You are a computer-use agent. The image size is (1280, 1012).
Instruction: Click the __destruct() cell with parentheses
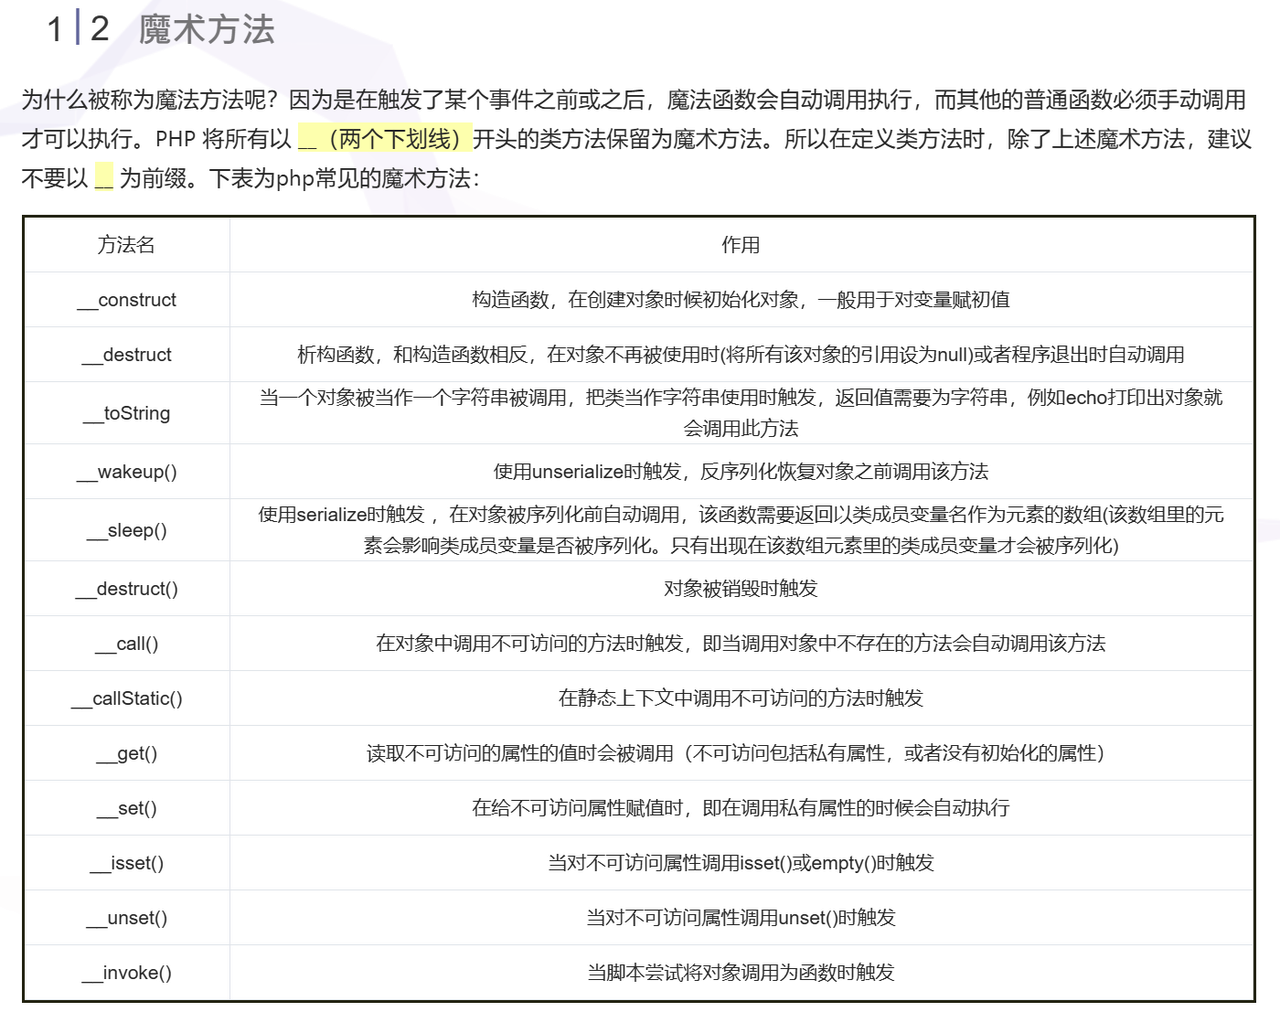(126, 589)
